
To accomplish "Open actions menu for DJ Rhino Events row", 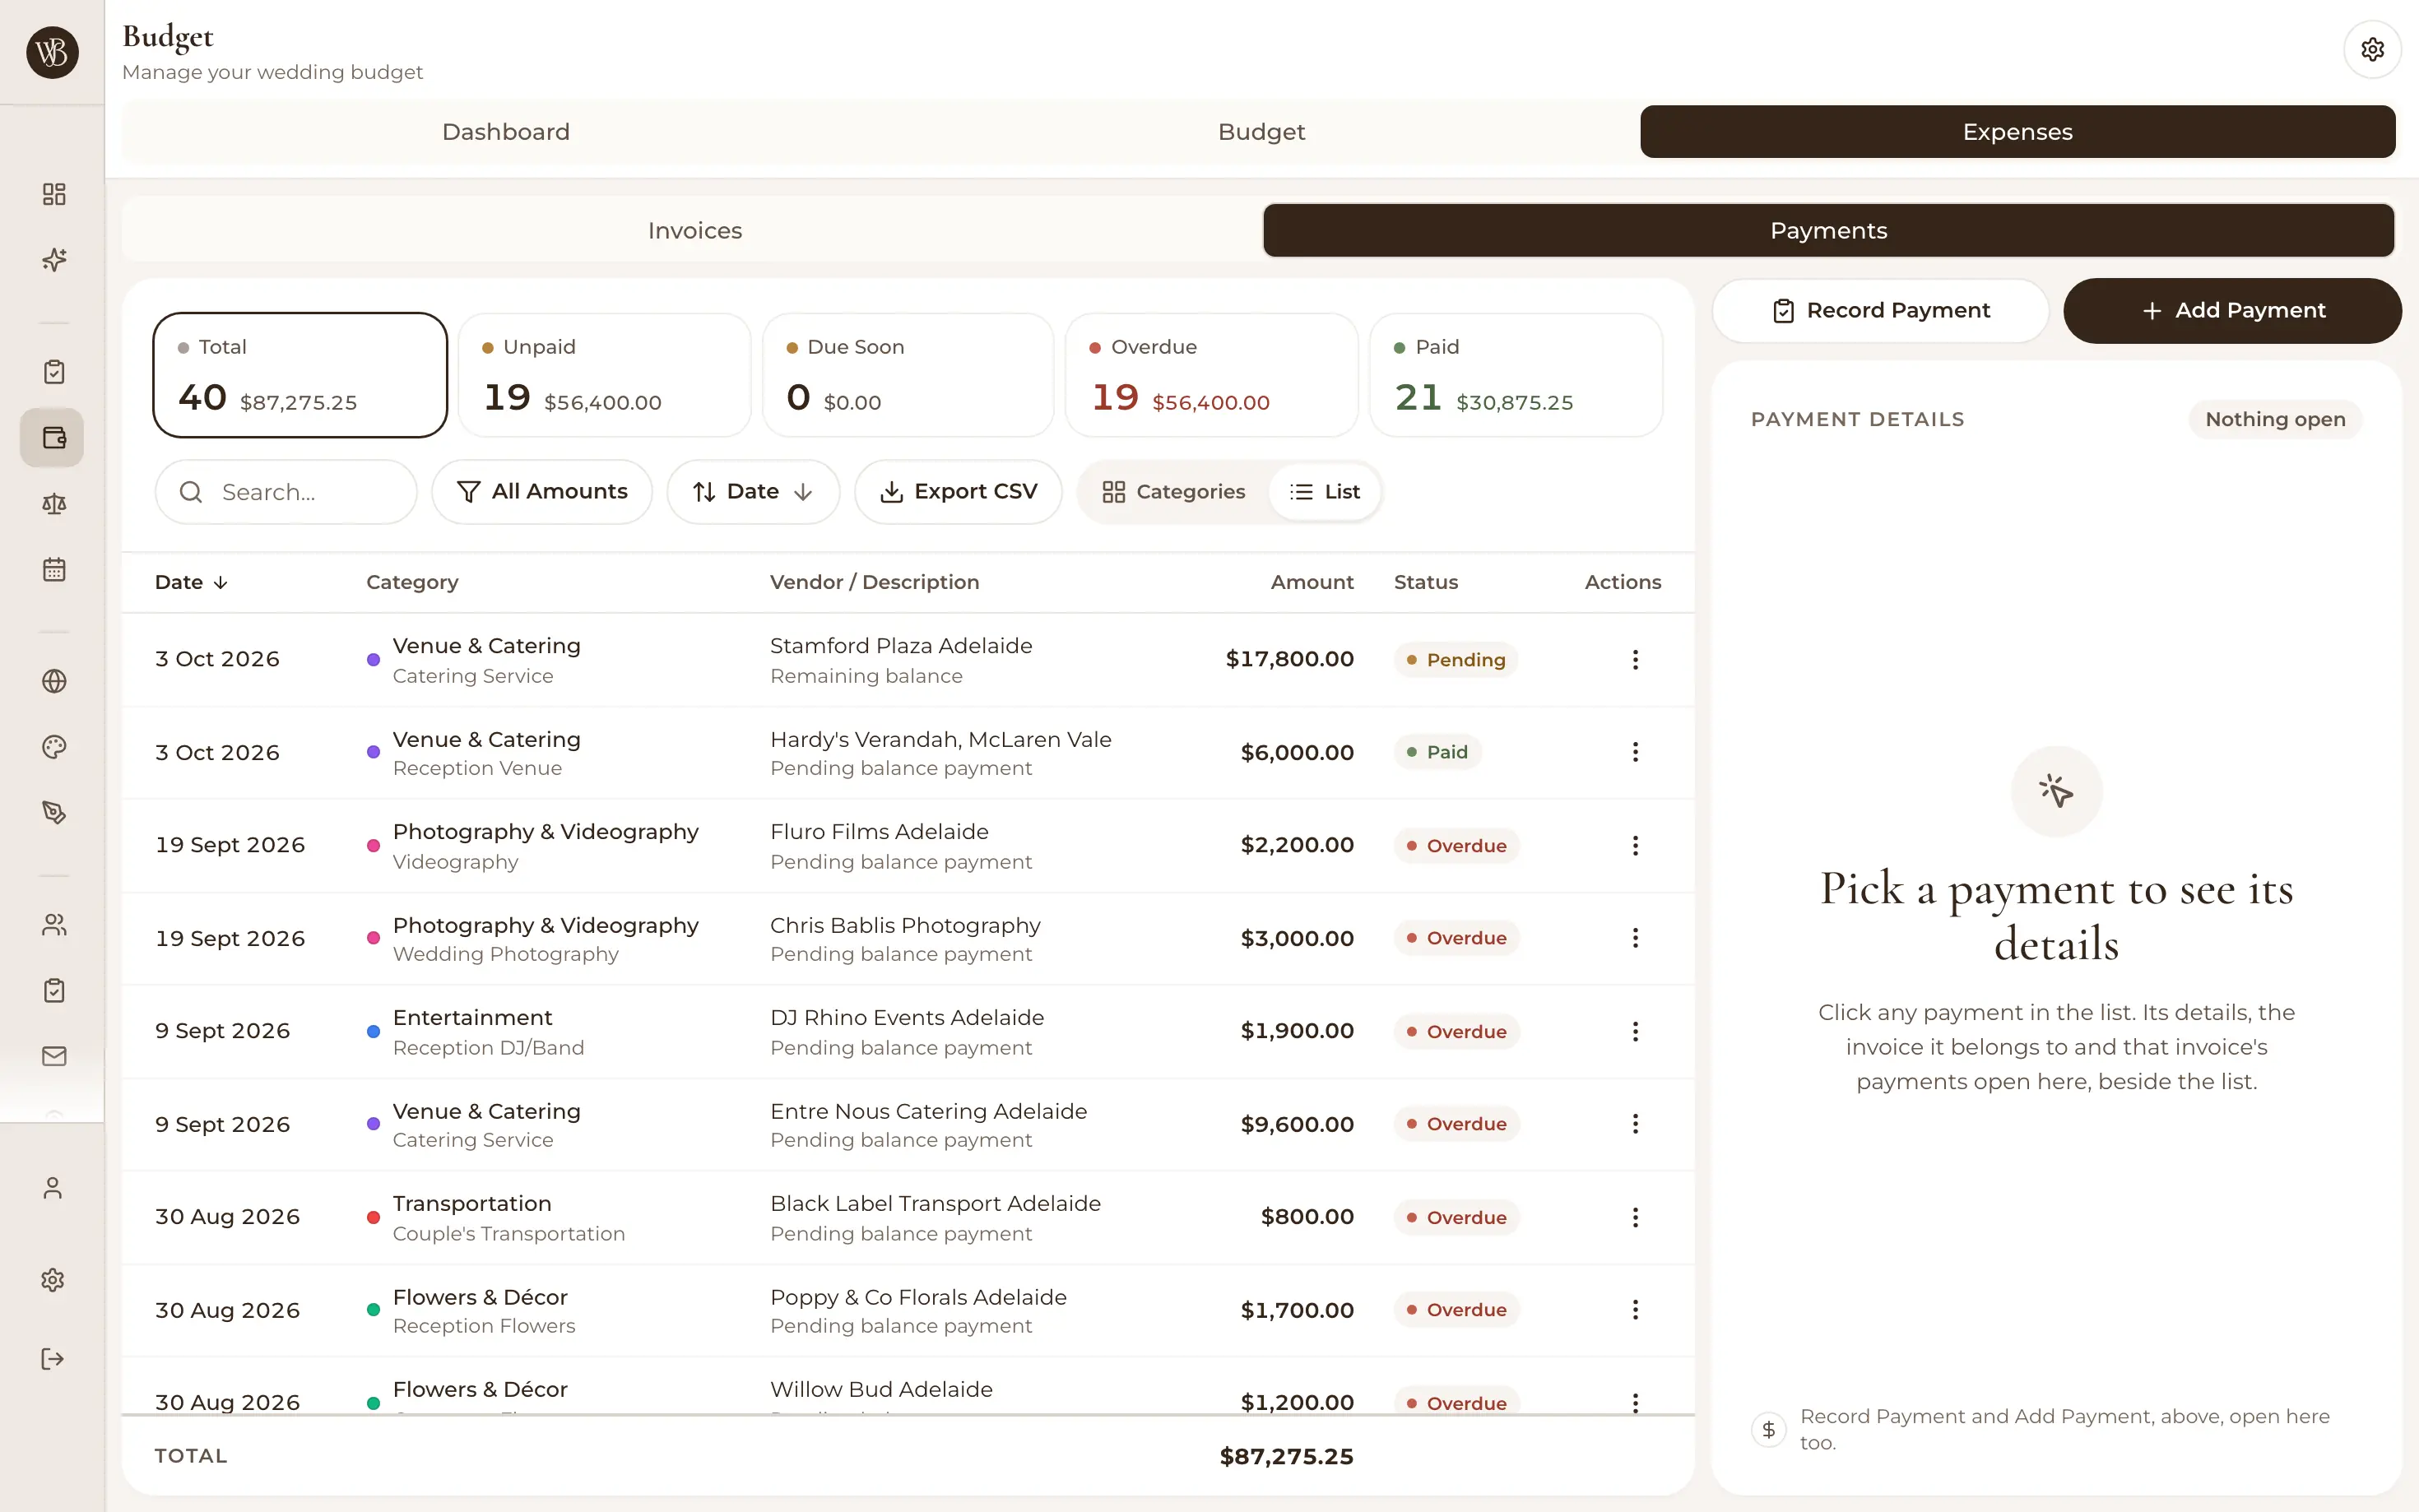I will coord(1635,1032).
